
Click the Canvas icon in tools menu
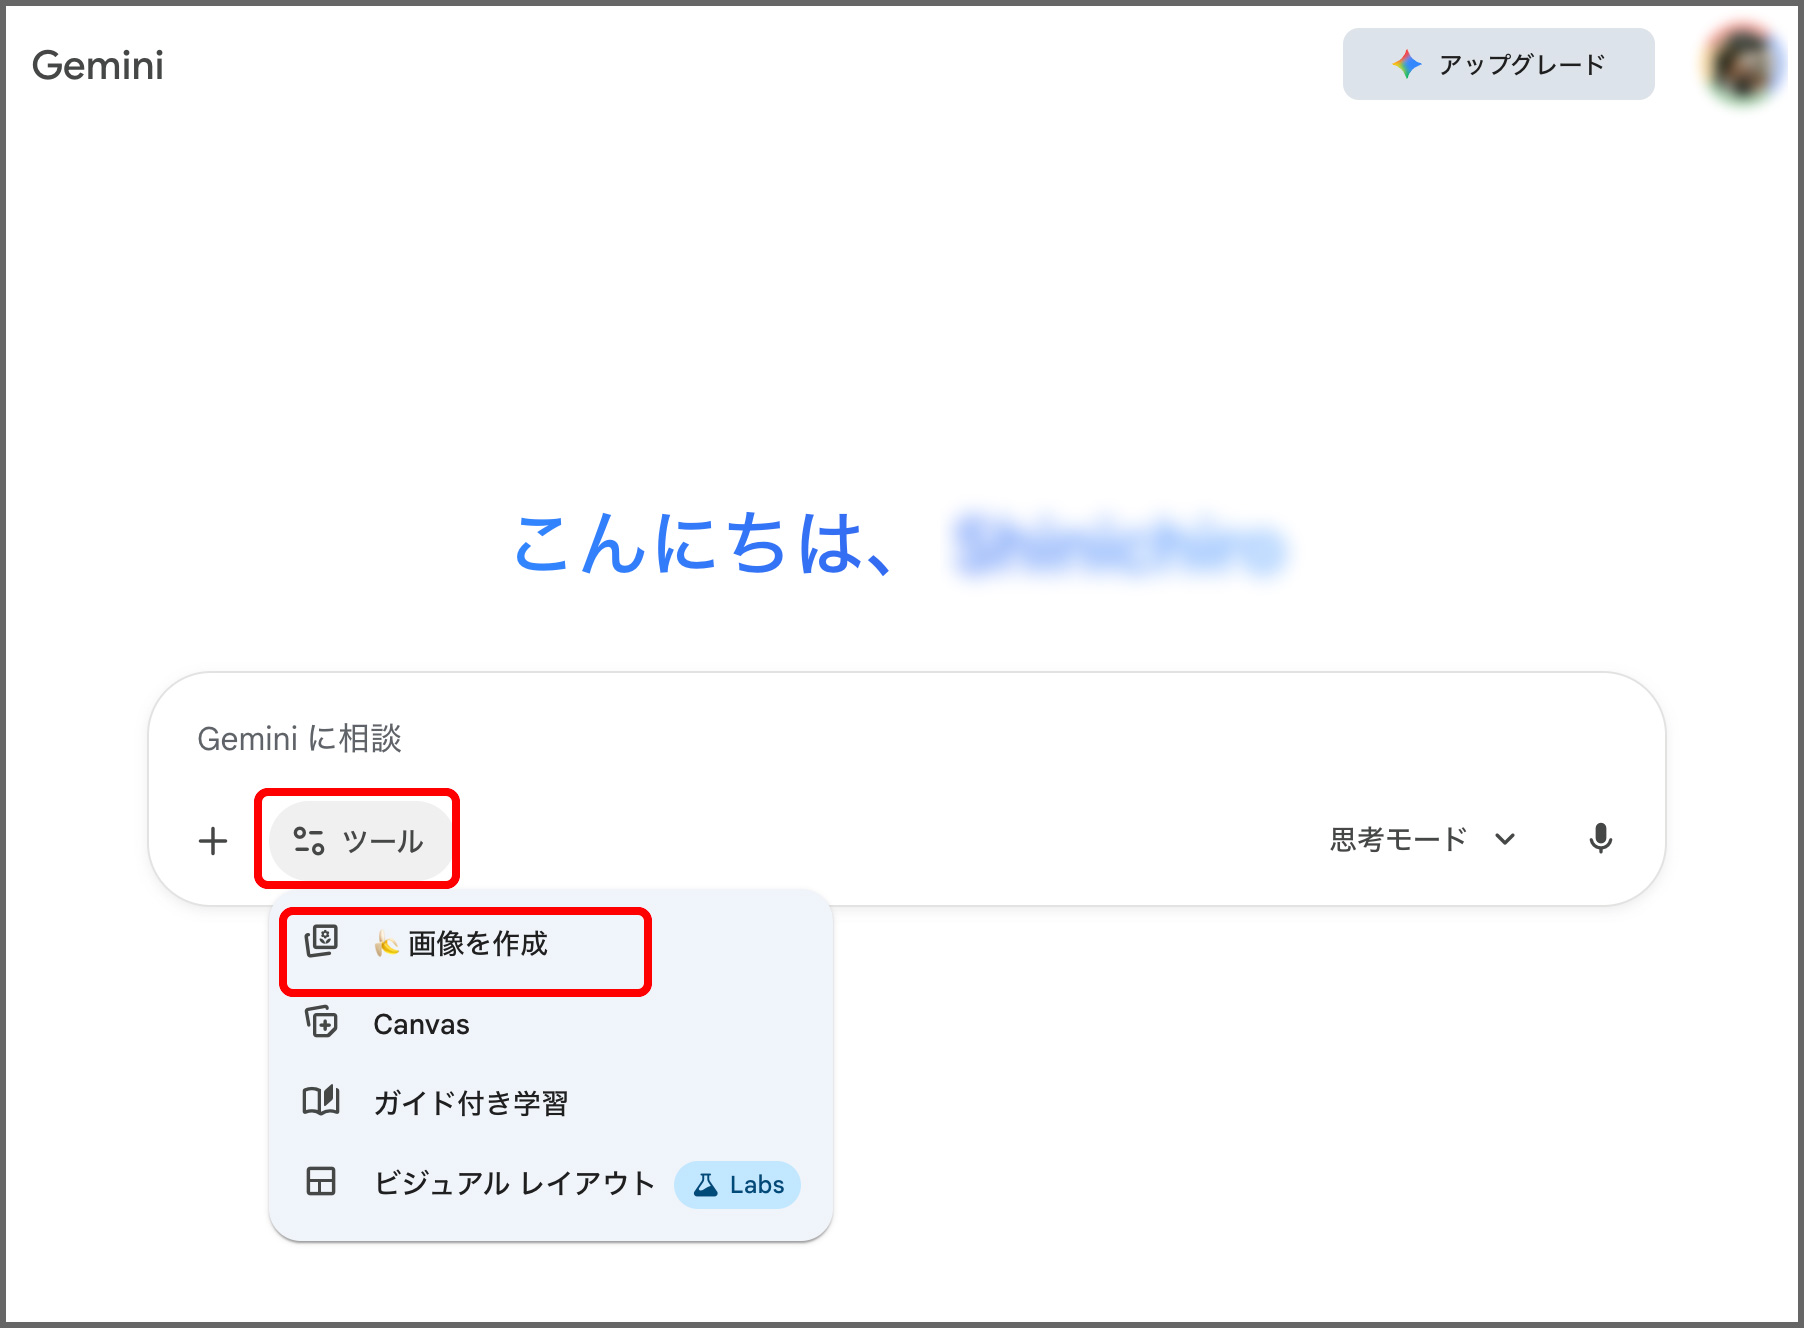pos(321,1023)
